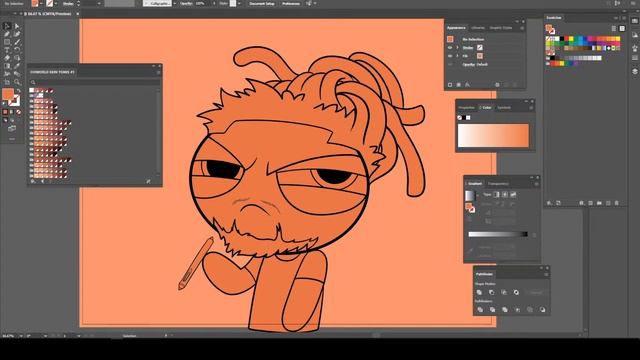Switch to the Symbols tab
The height and width of the screenshot is (360, 640).
point(504,108)
